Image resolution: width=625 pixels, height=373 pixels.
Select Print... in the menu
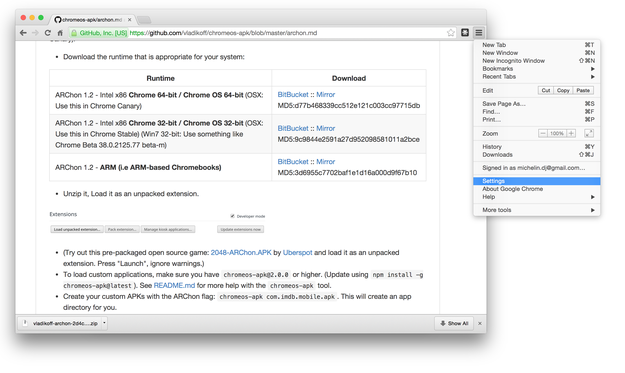[x=537, y=120]
